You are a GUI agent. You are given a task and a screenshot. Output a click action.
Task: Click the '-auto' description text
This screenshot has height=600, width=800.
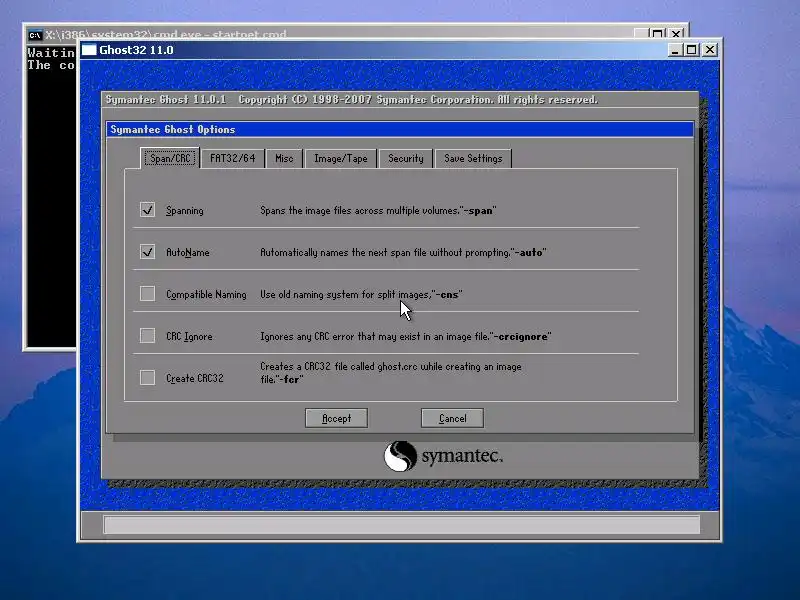403,252
